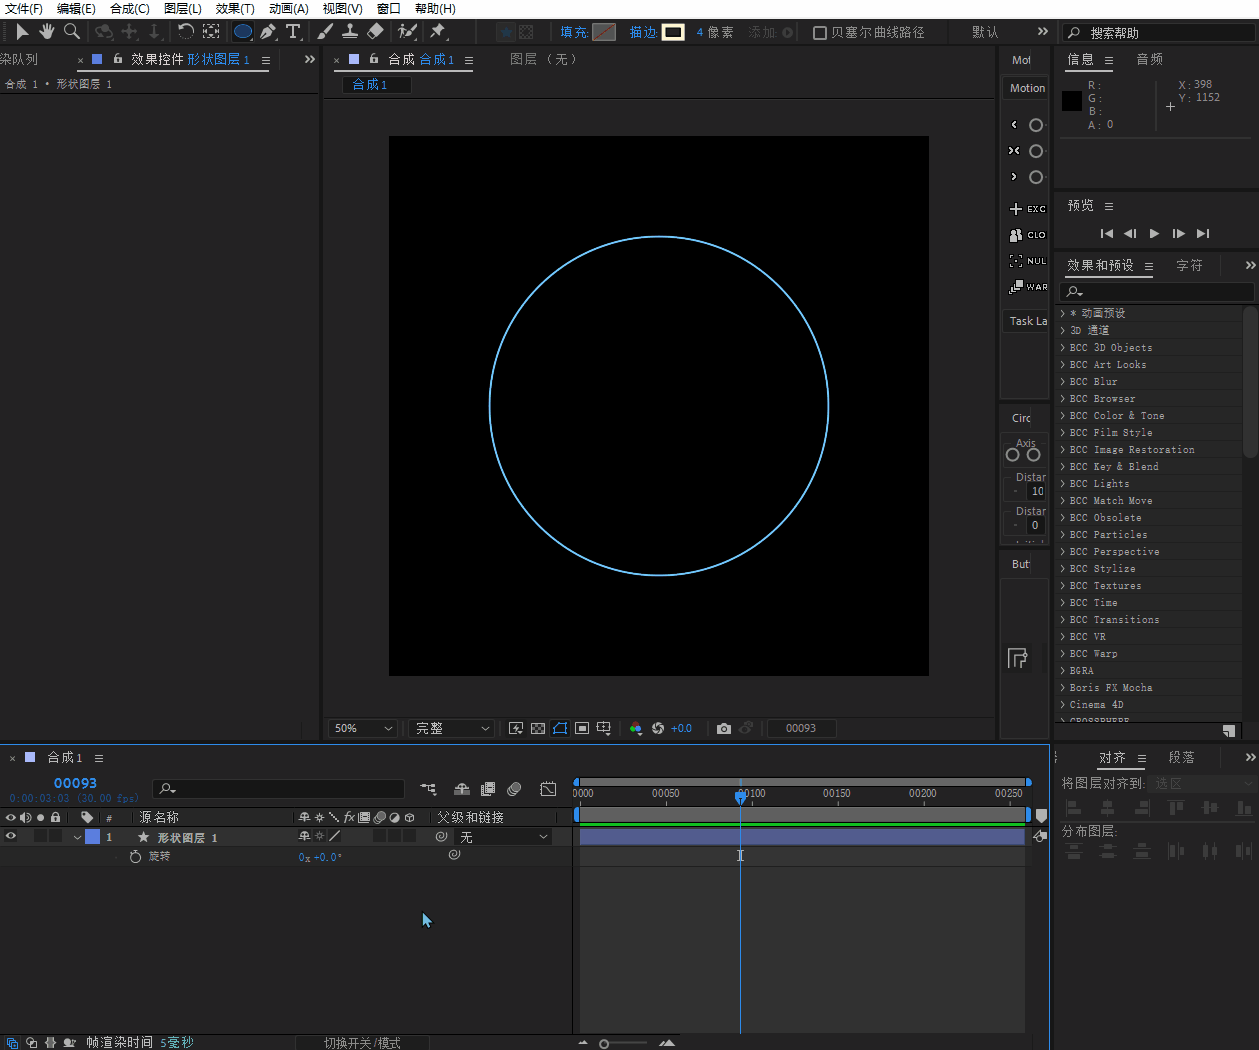This screenshot has height=1050, width=1259.
Task: Click the play button in preview panel
Action: click(1154, 233)
